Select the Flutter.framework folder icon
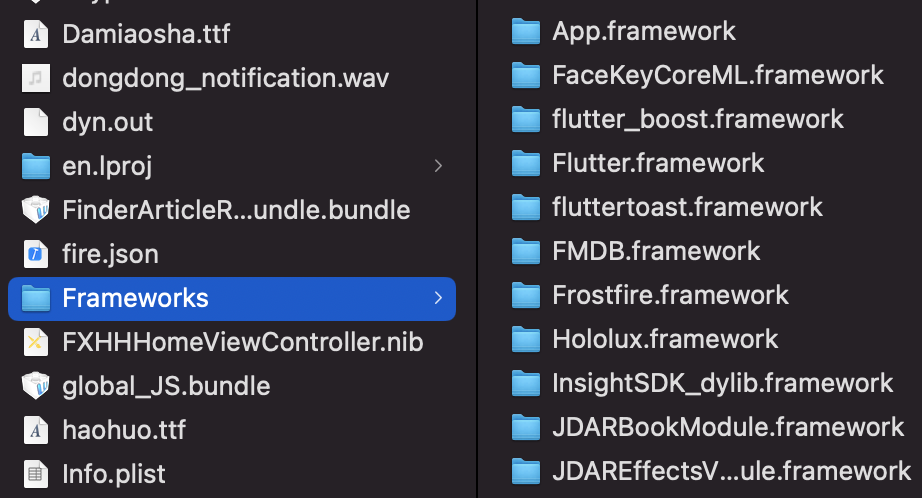The width and height of the screenshot is (922, 498). point(526,163)
